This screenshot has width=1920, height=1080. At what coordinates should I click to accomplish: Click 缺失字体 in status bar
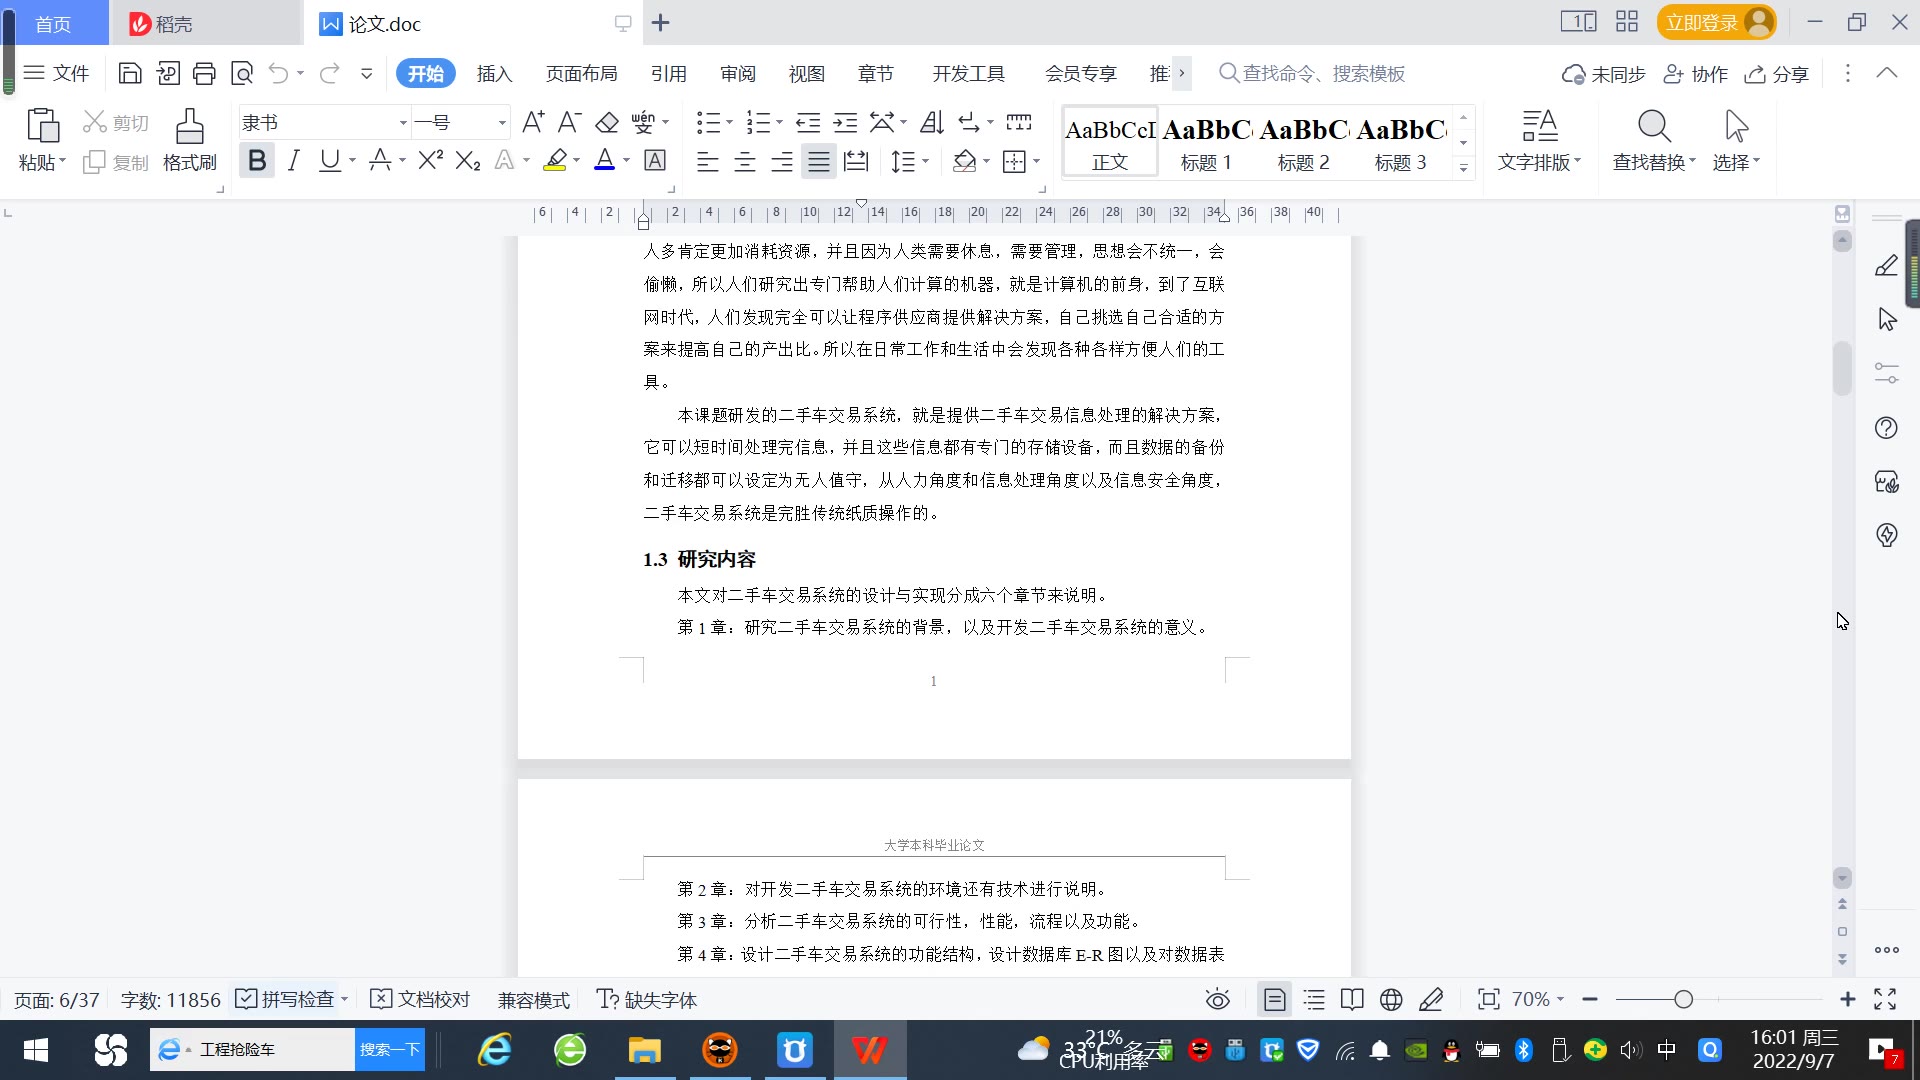pos(647,999)
